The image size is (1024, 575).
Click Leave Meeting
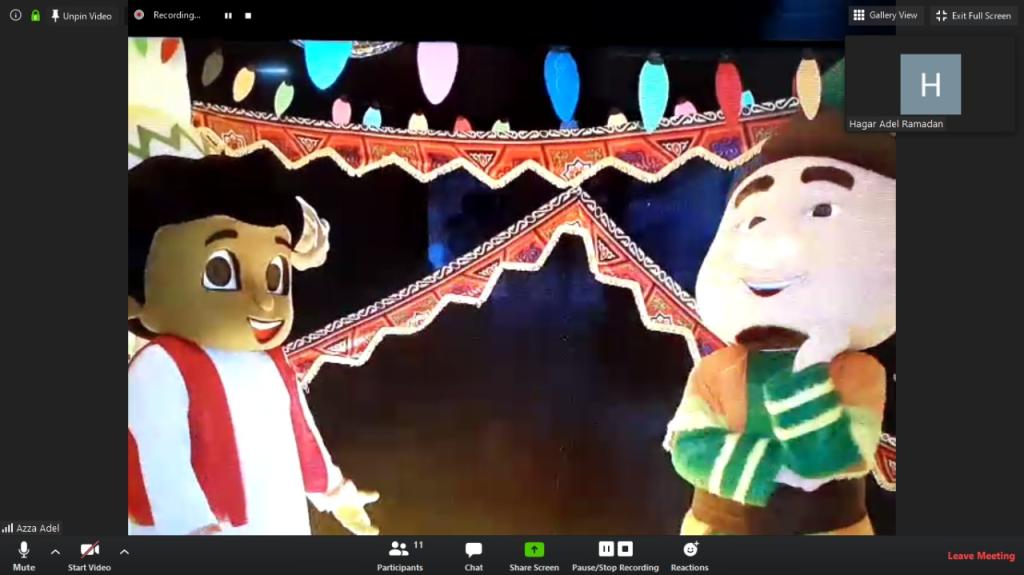coord(981,556)
